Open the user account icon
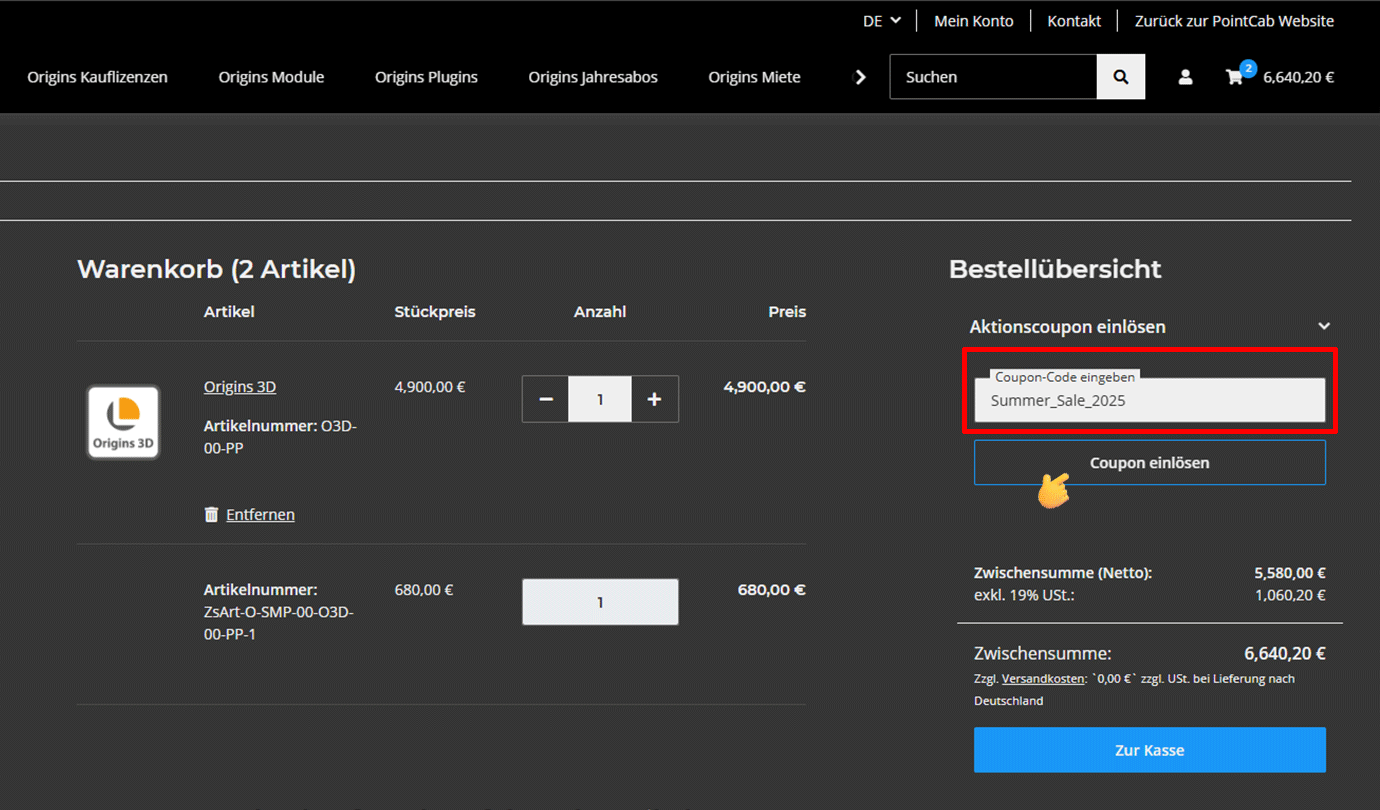 (x=1185, y=77)
